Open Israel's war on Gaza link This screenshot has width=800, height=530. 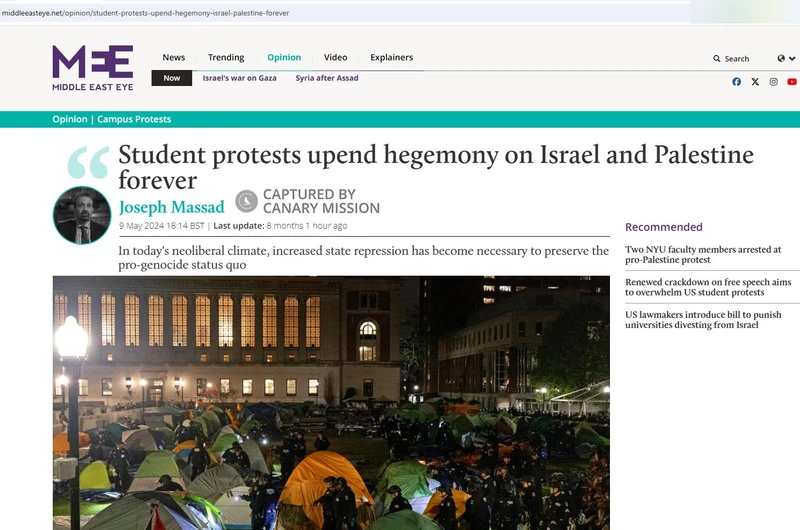239,78
